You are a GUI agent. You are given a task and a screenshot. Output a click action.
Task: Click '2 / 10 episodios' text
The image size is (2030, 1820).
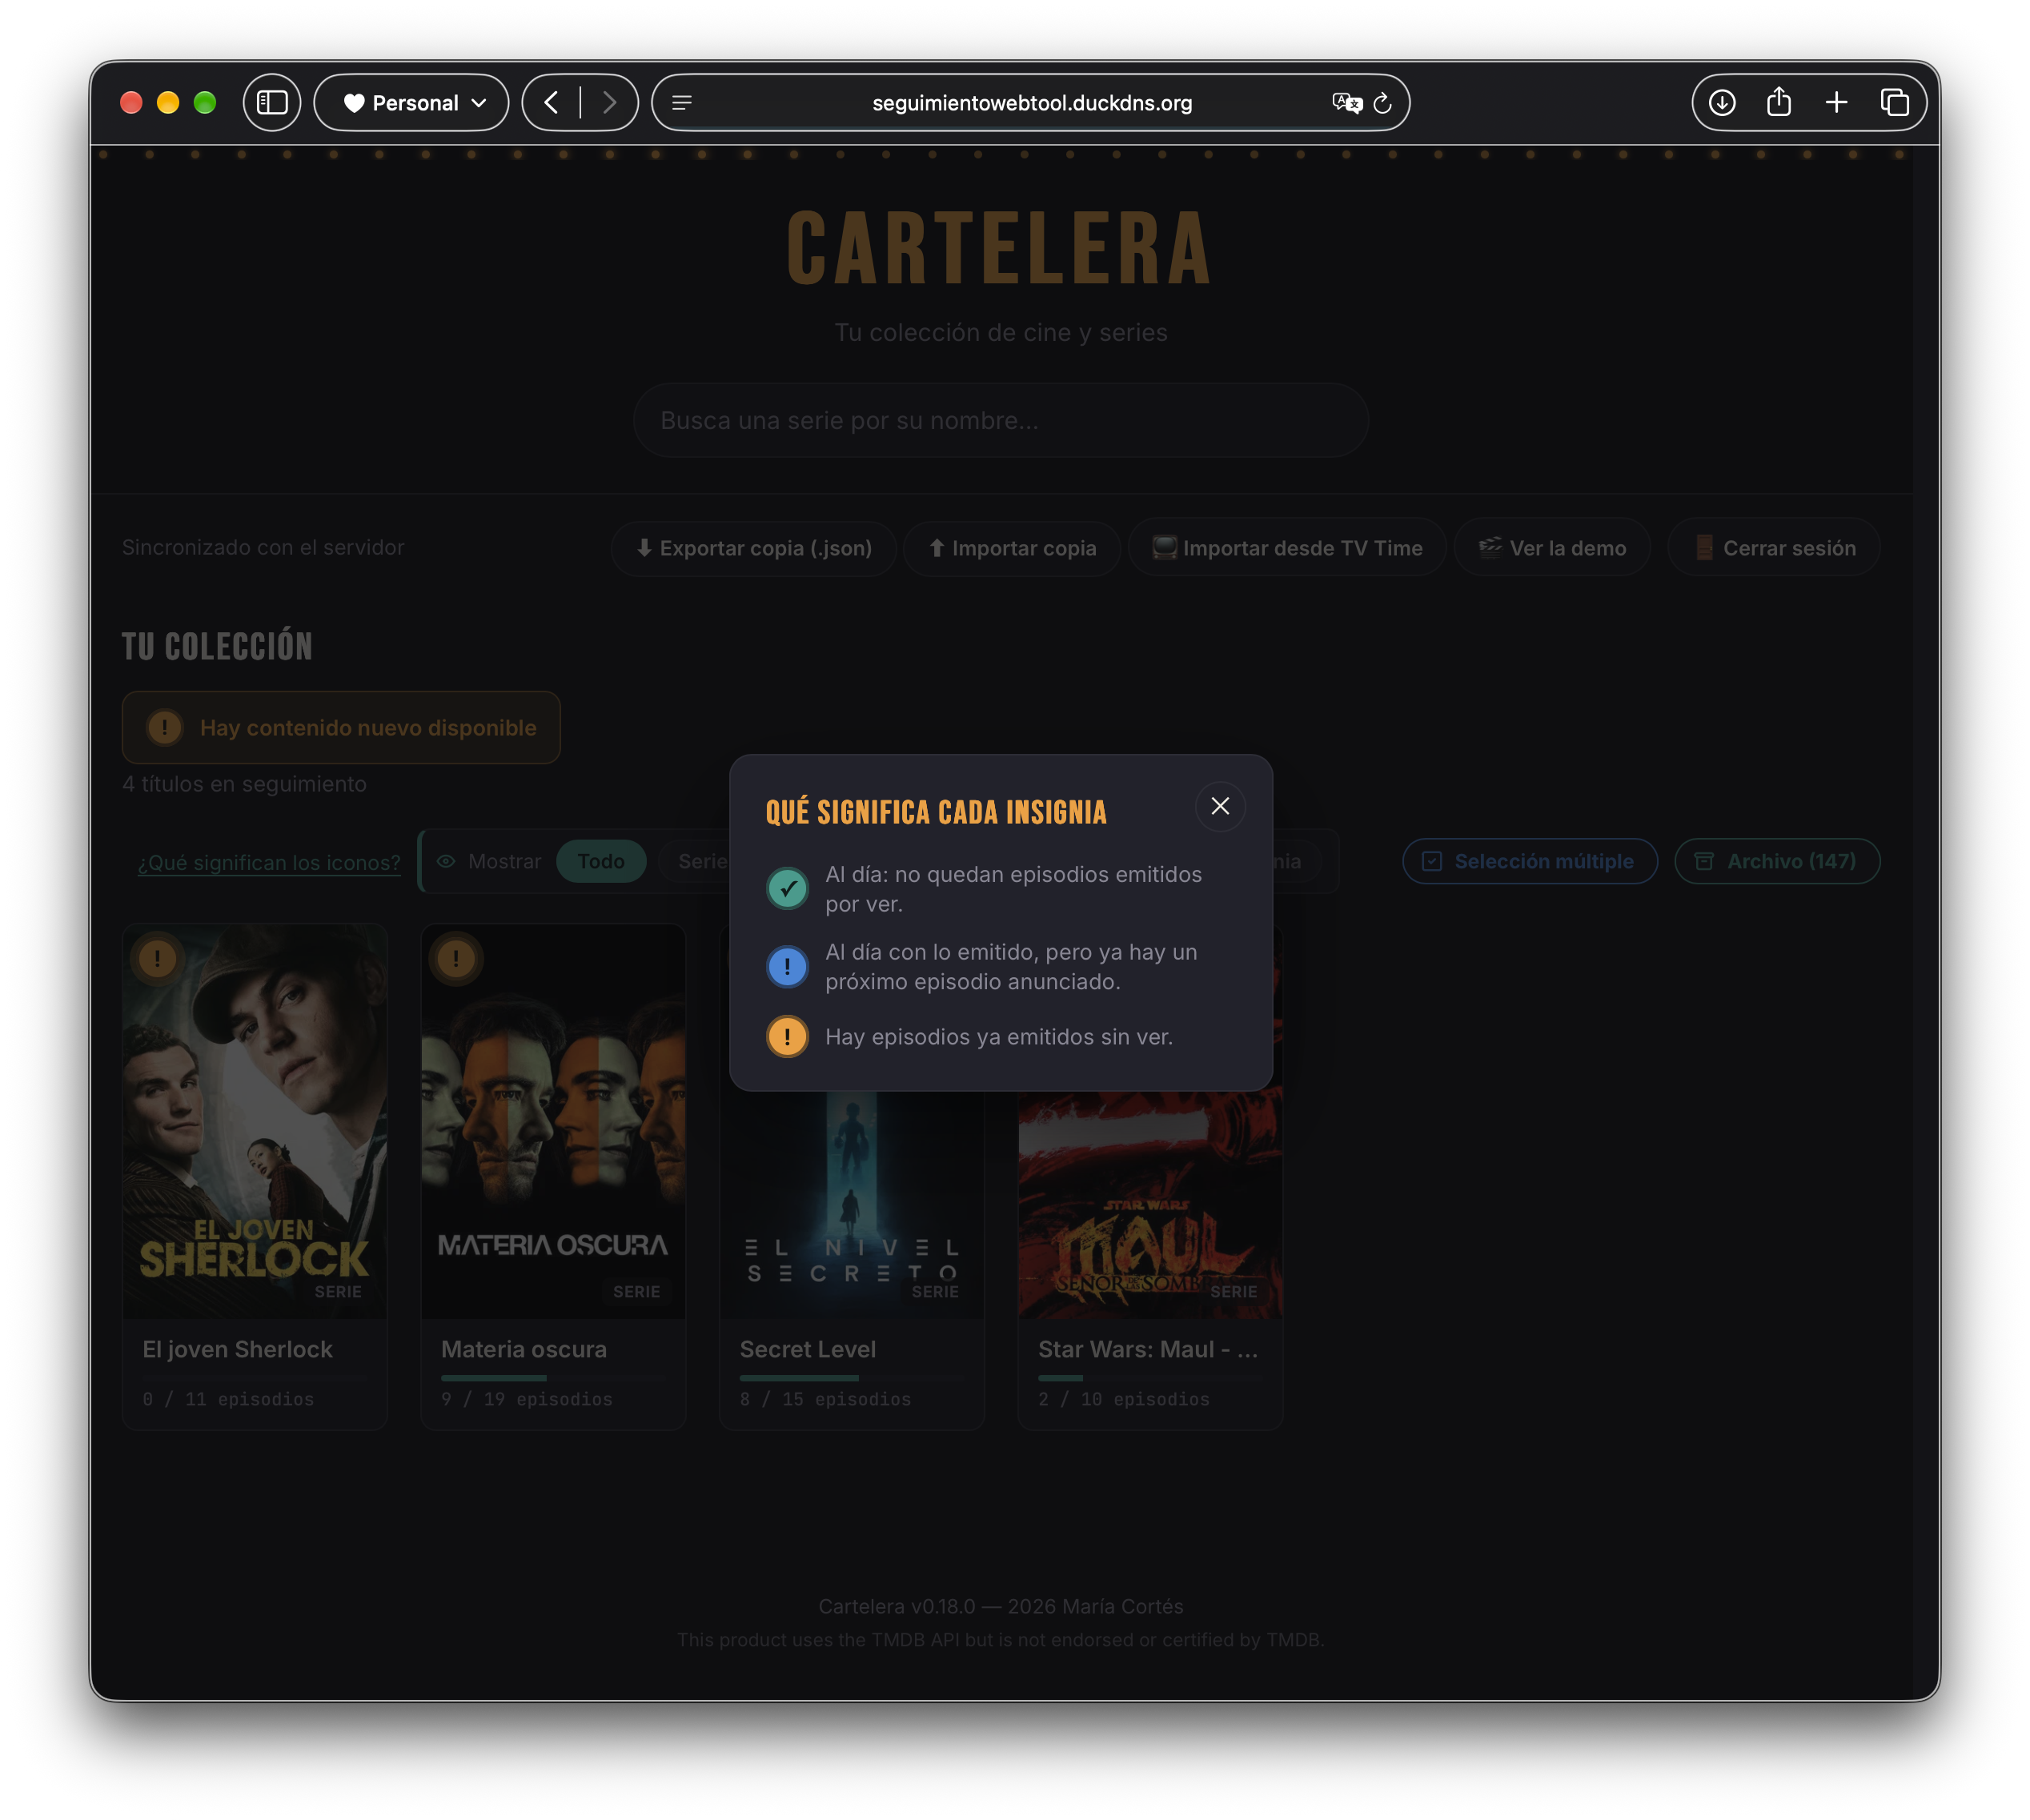1124,1399
